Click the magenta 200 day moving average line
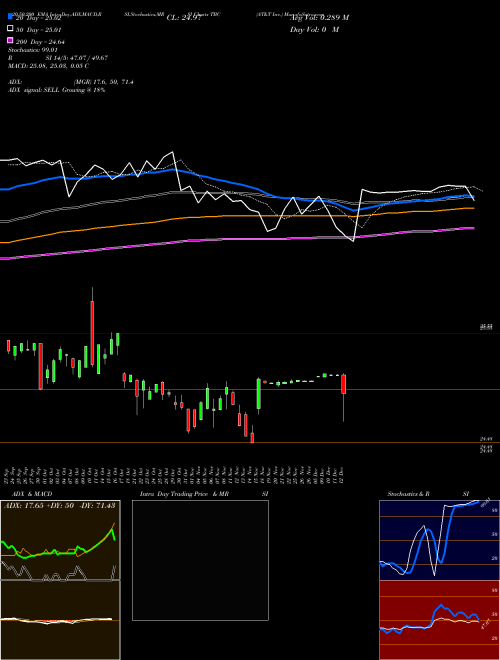500x660 pixels. pos(236,239)
